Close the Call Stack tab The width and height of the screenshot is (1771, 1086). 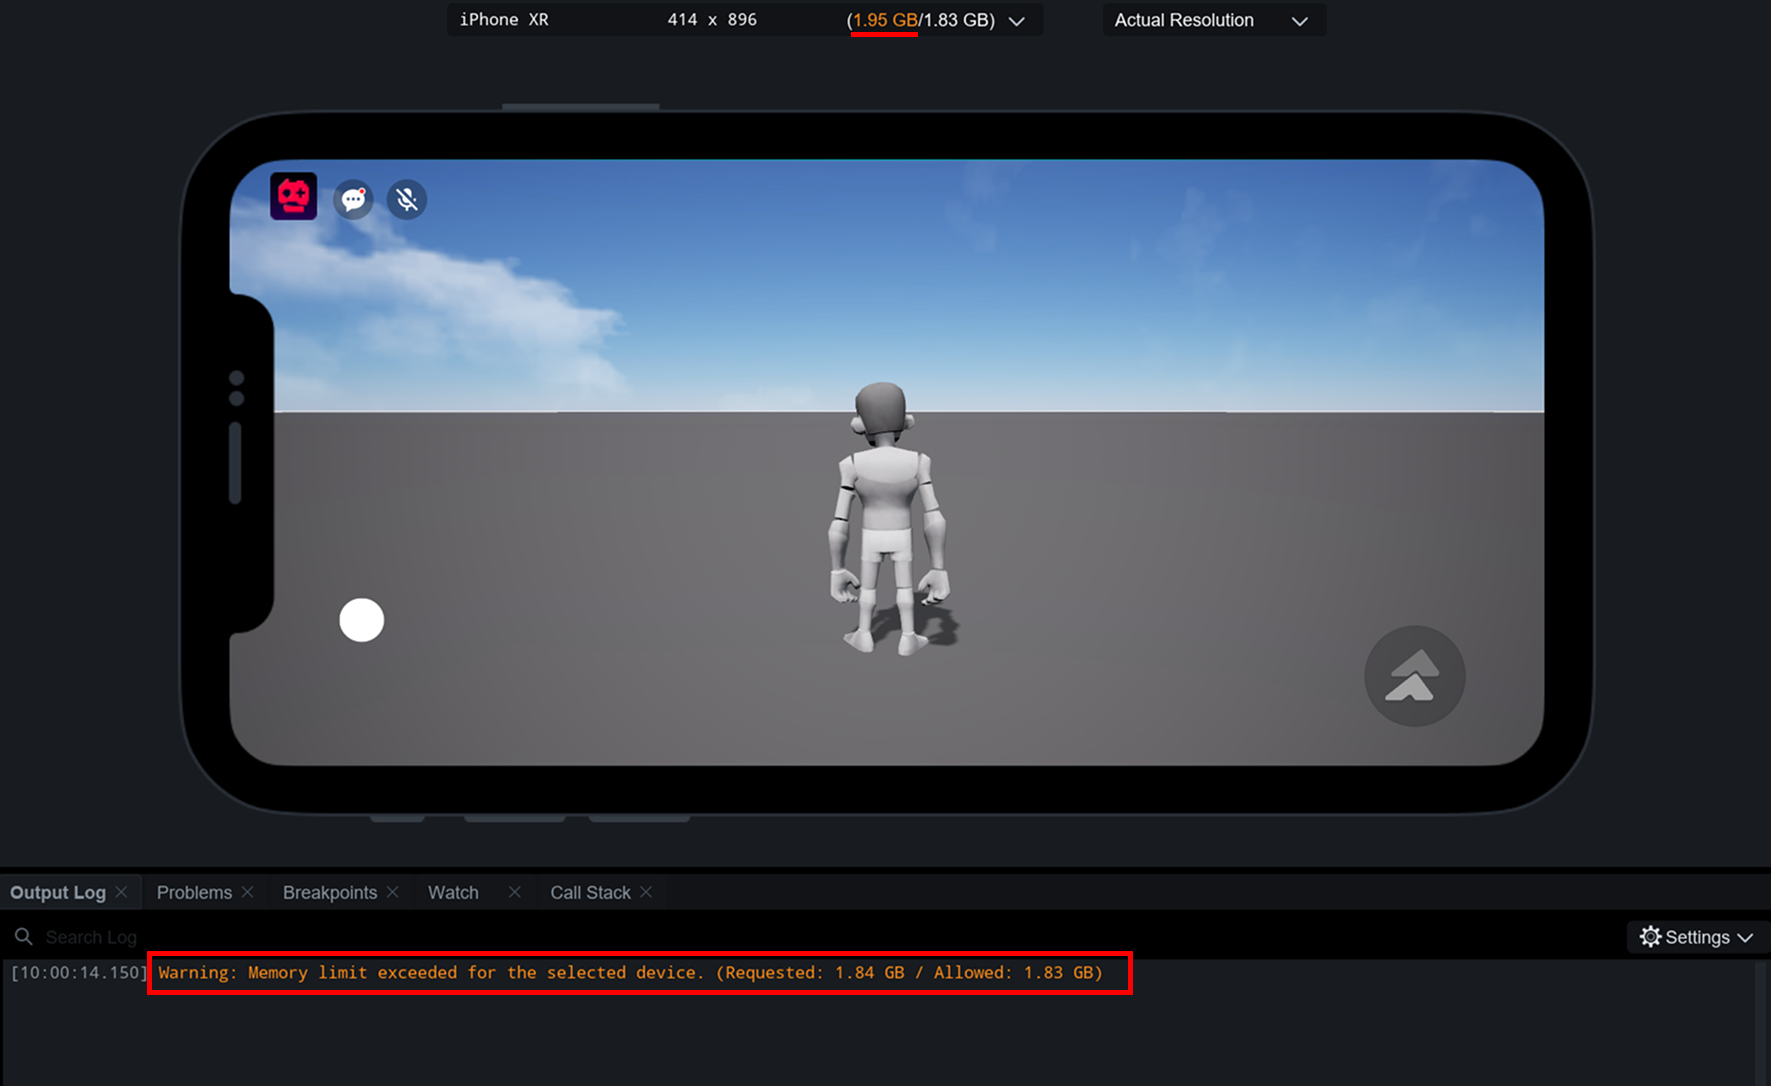click(x=646, y=892)
